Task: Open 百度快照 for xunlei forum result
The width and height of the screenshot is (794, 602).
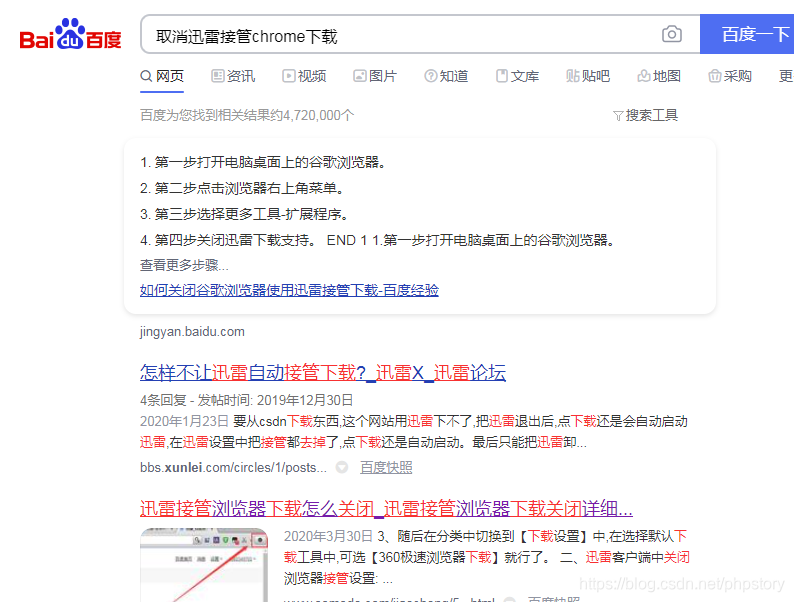Action: click(386, 467)
